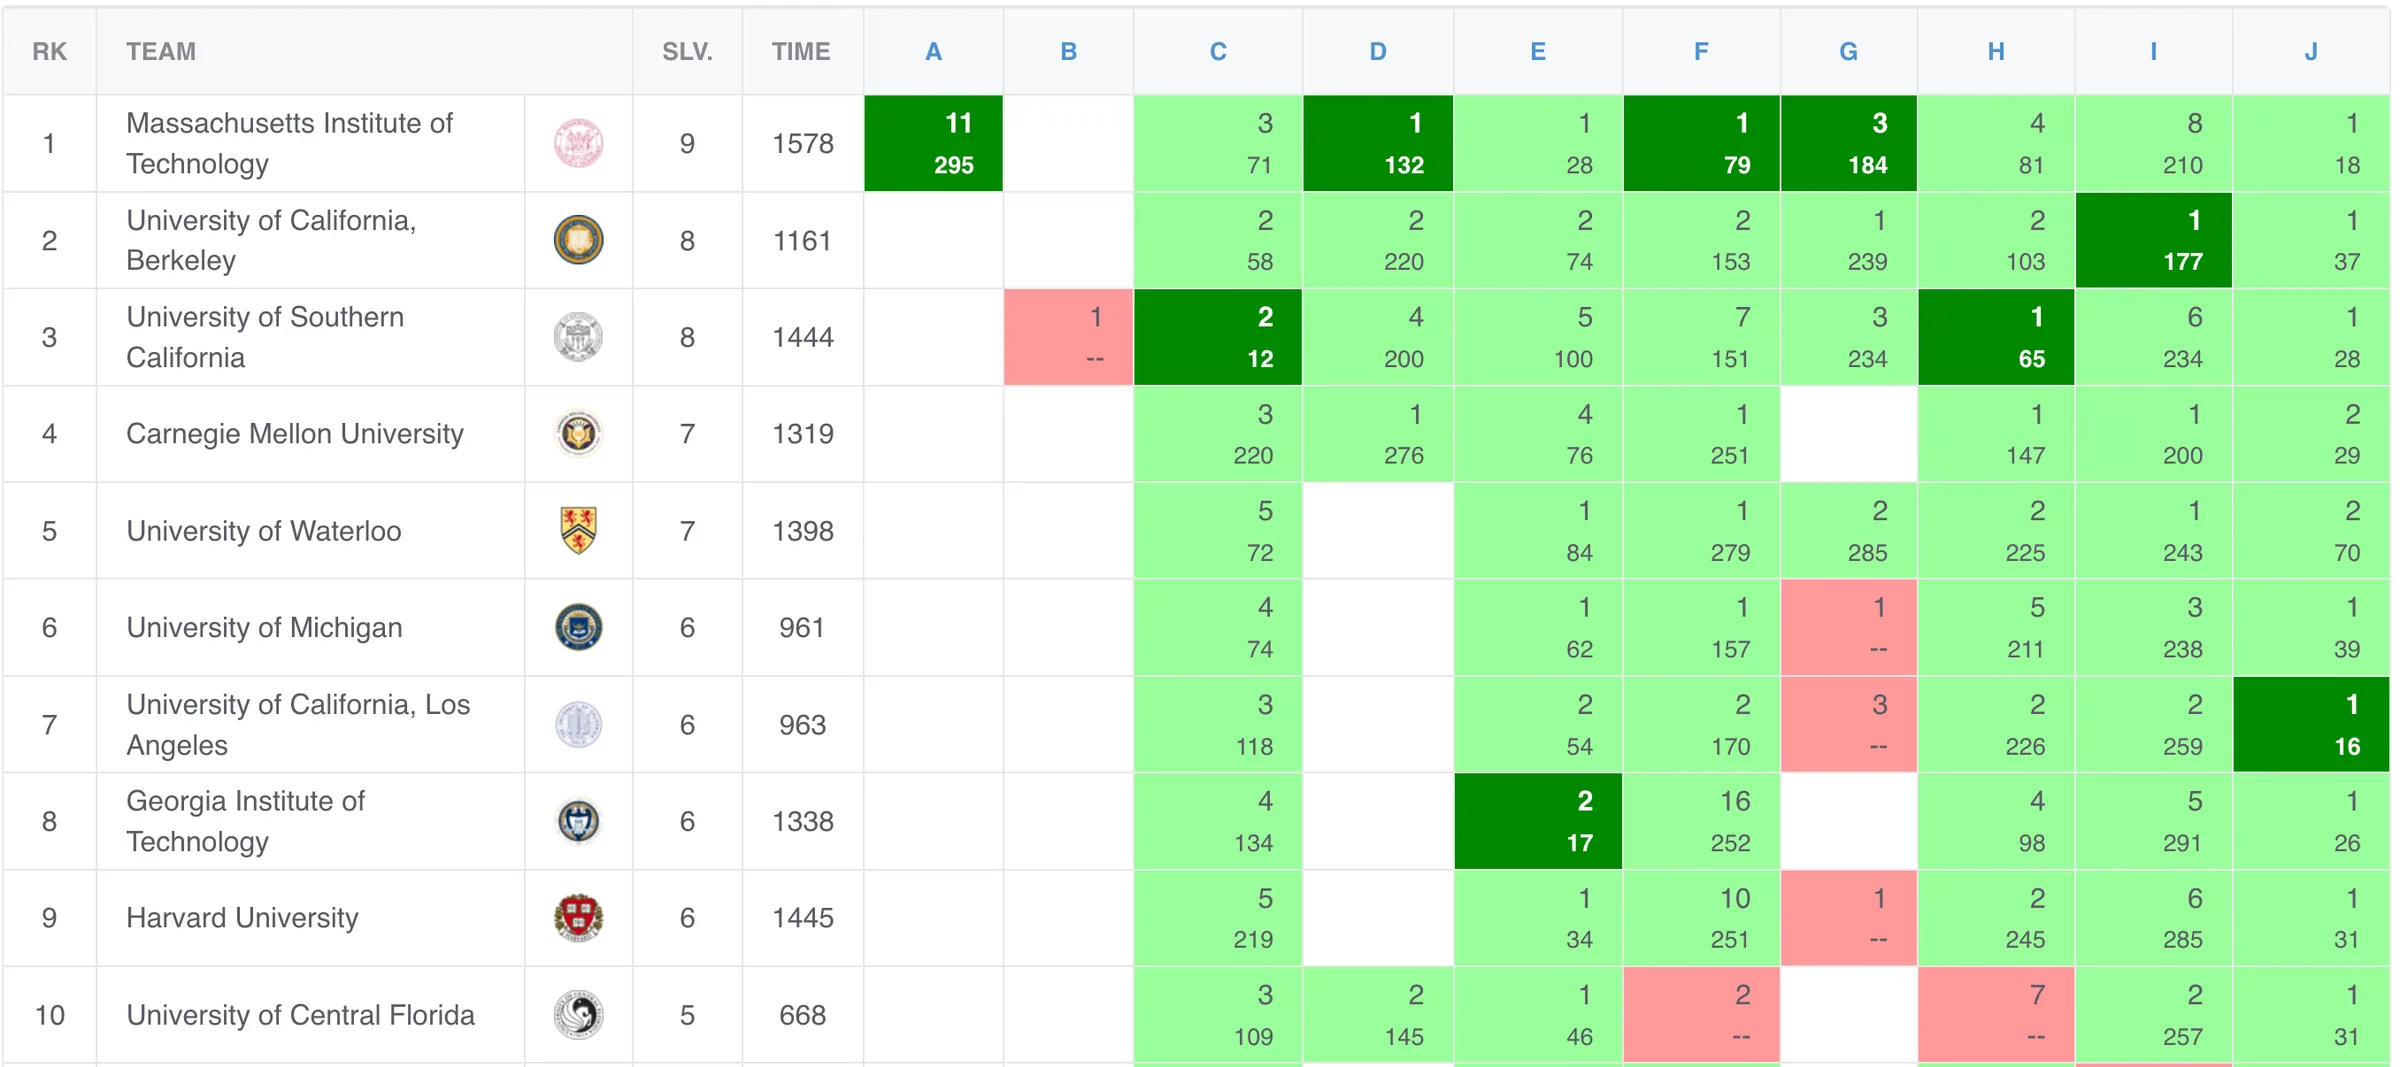The width and height of the screenshot is (2400, 1067).
Task: Click Georgia Tech's problem E cell showing 2 / 17
Action: [1538, 821]
